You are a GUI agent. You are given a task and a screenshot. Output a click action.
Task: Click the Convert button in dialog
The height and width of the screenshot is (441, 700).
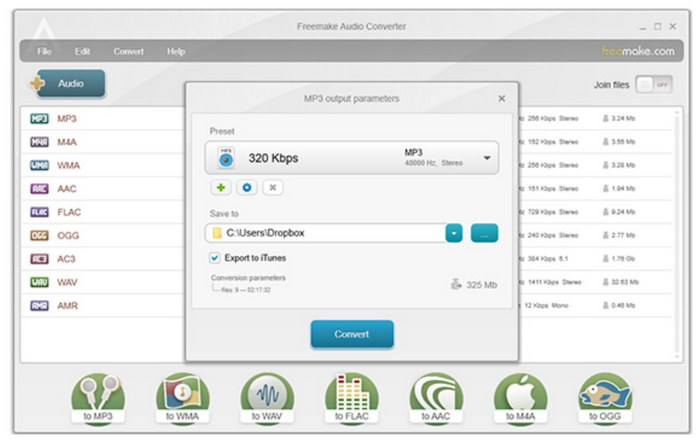tap(352, 334)
